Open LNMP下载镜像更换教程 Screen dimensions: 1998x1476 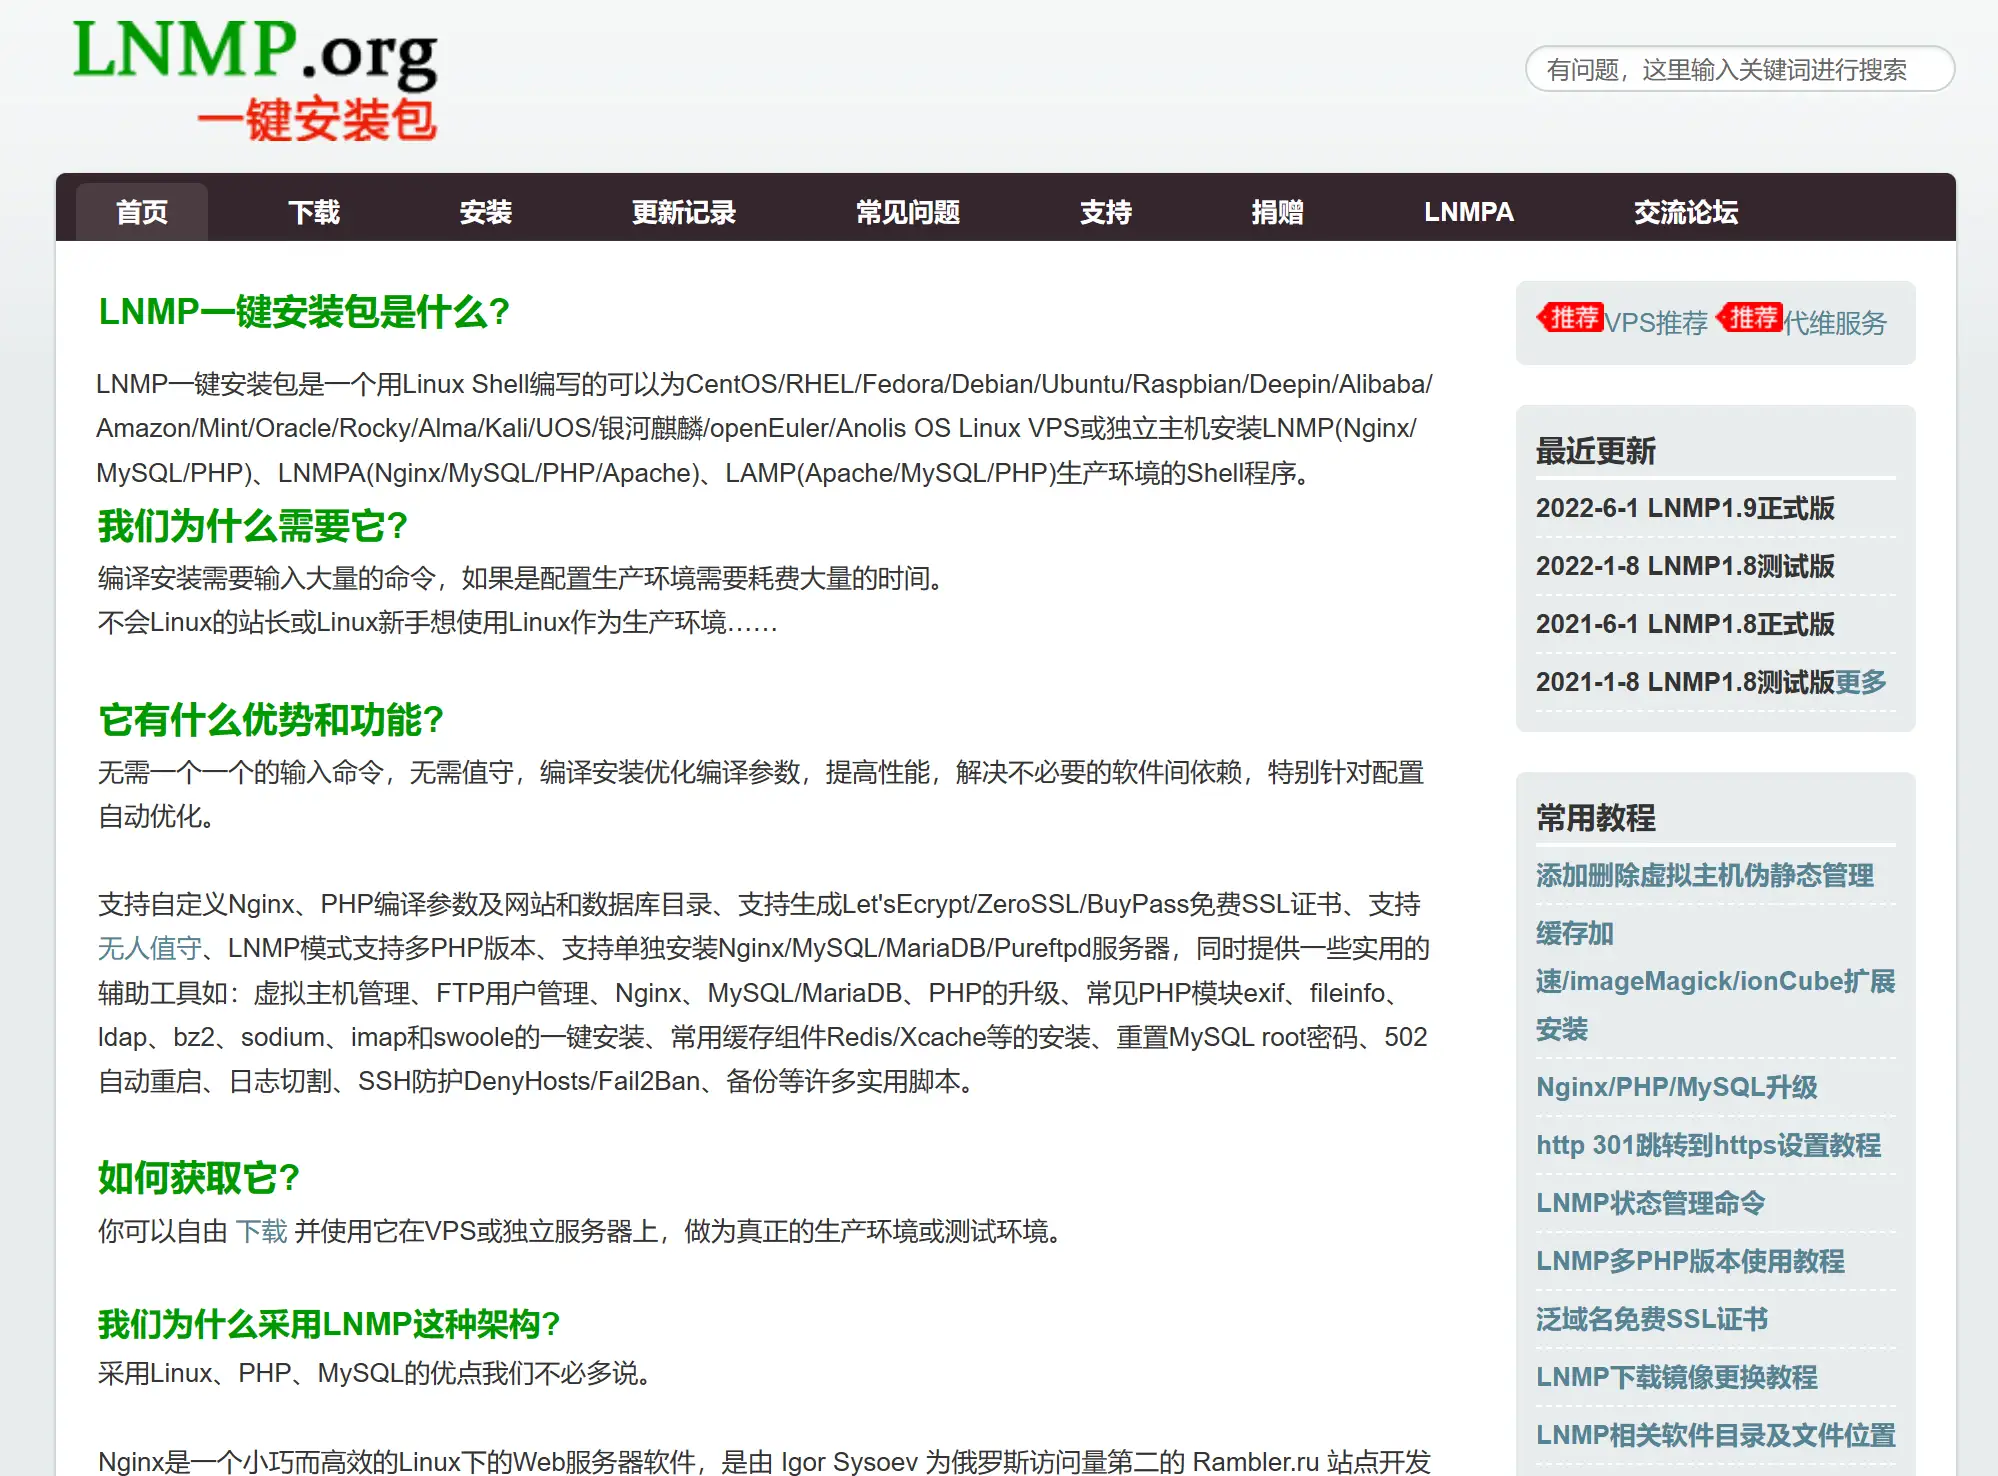pyautogui.click(x=1677, y=1377)
